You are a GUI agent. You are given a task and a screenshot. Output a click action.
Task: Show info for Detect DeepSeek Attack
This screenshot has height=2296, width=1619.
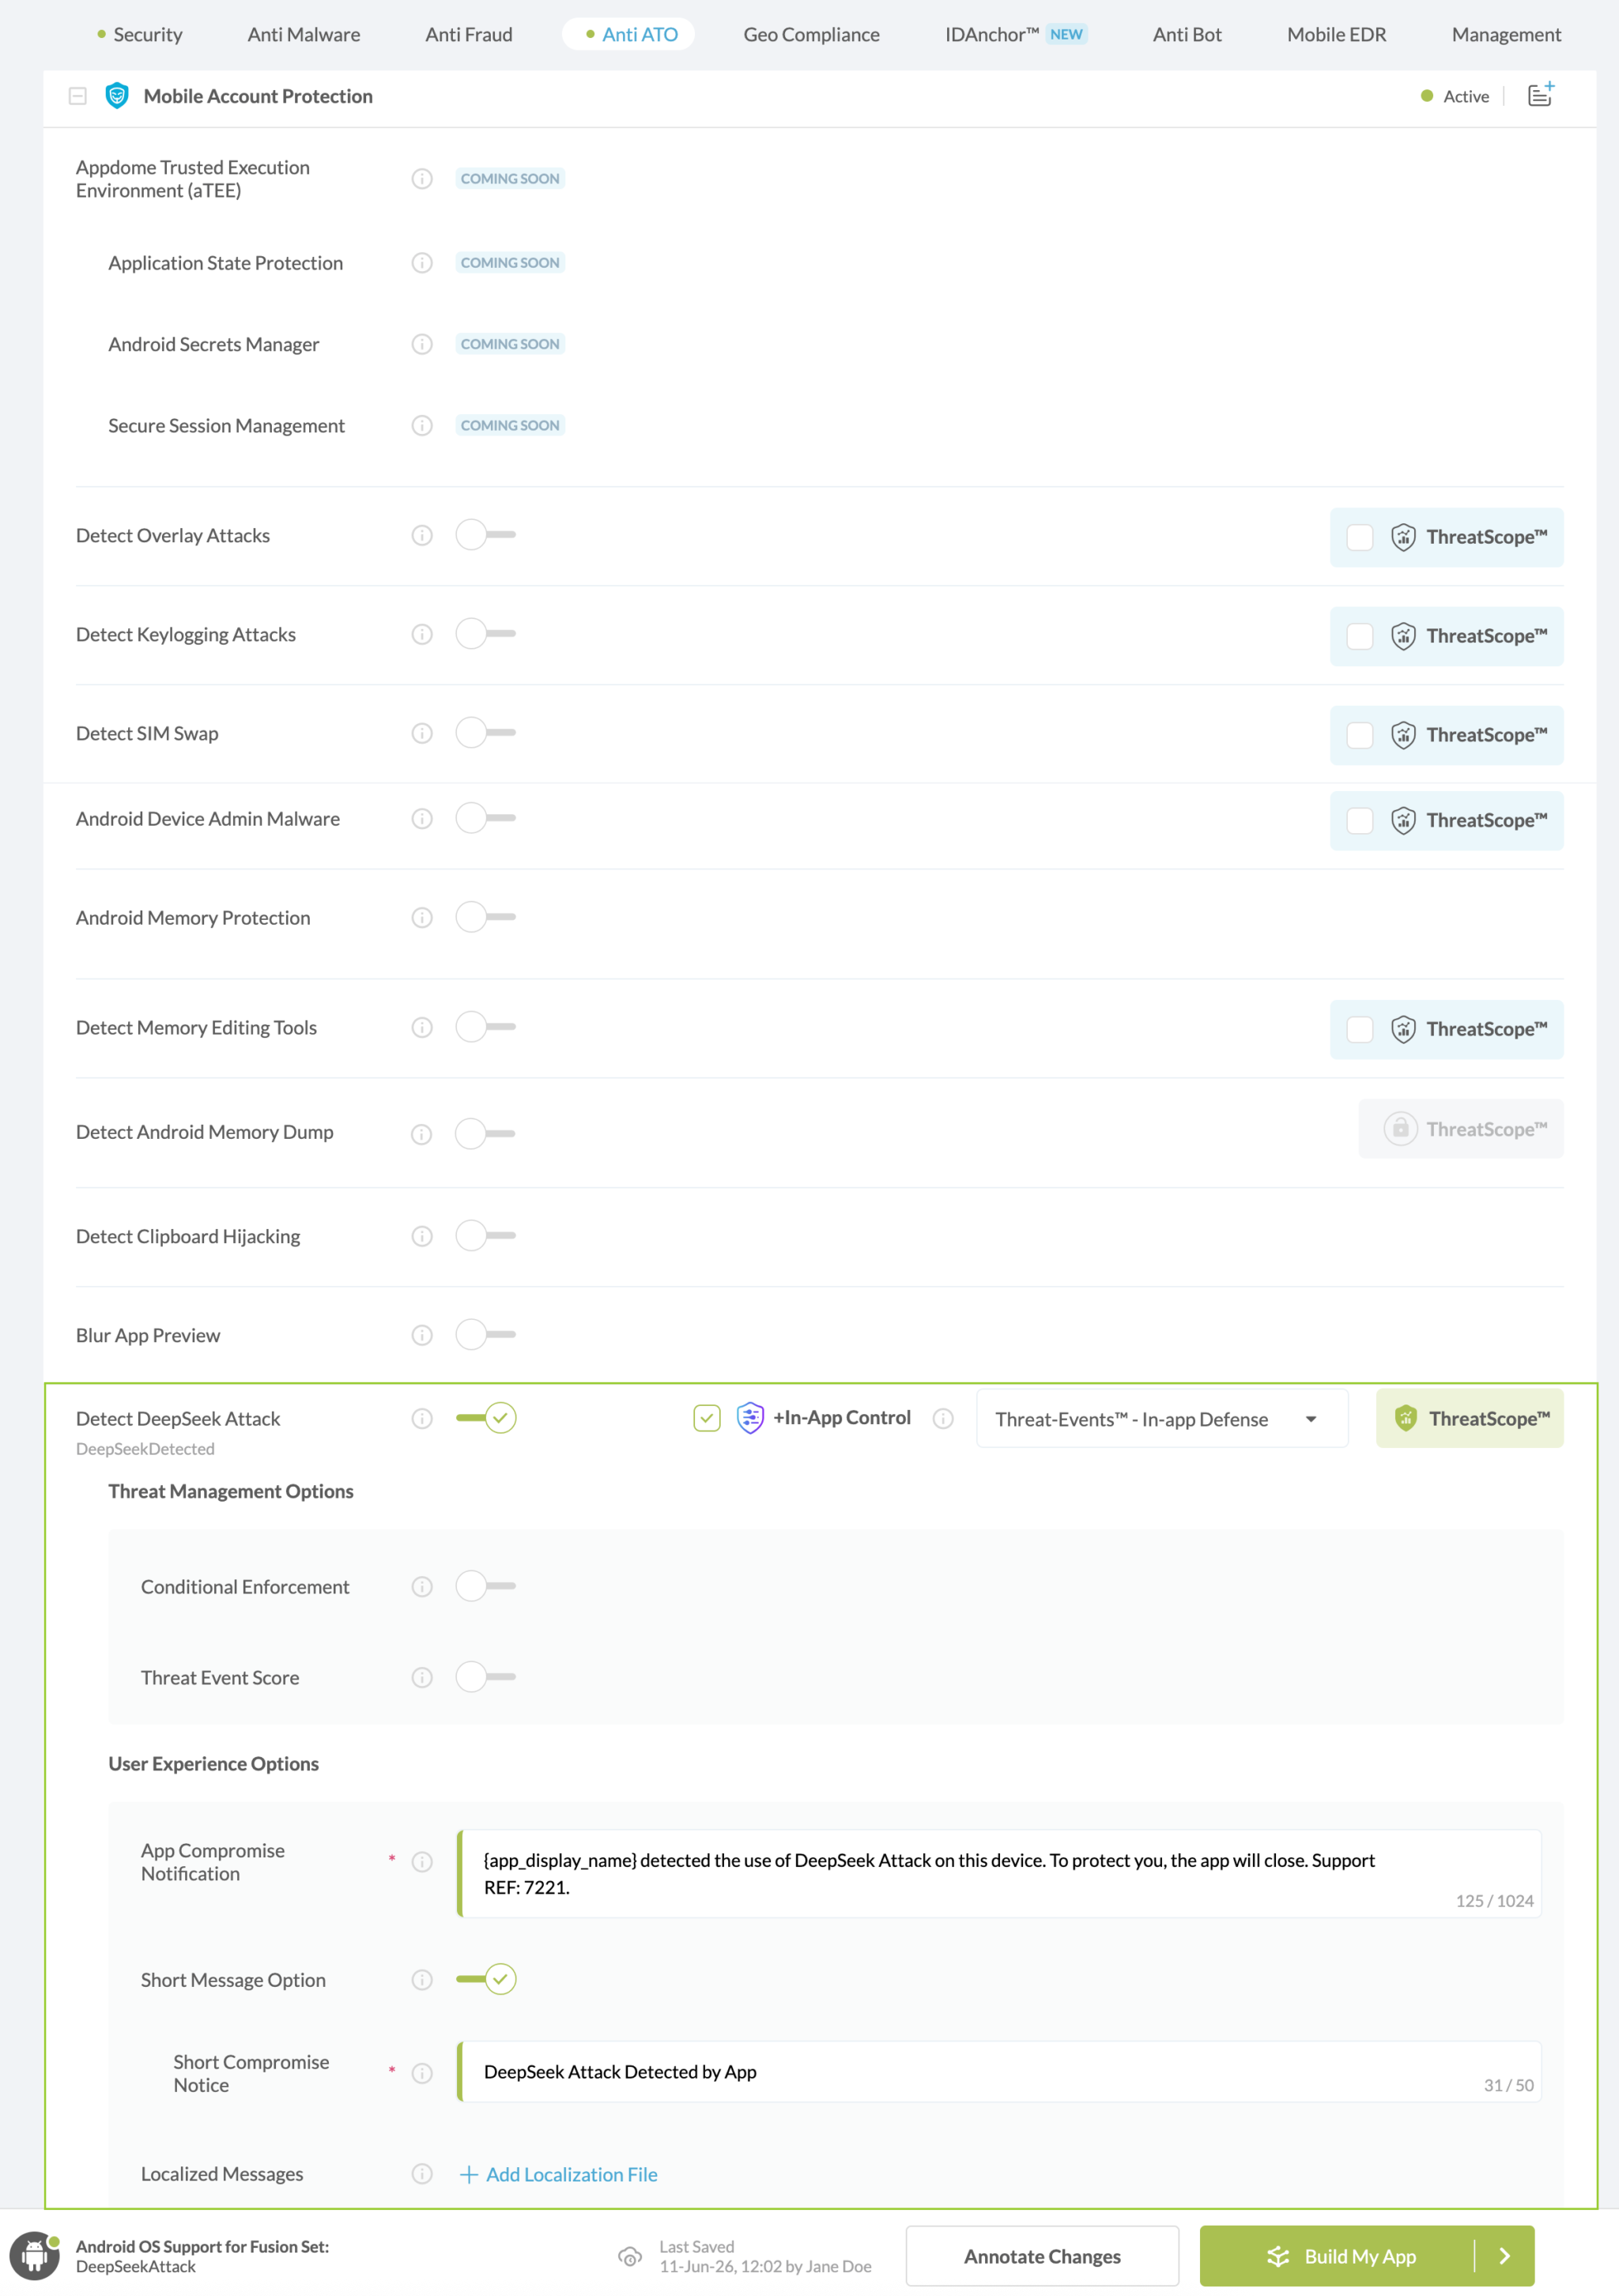pyautogui.click(x=422, y=1419)
